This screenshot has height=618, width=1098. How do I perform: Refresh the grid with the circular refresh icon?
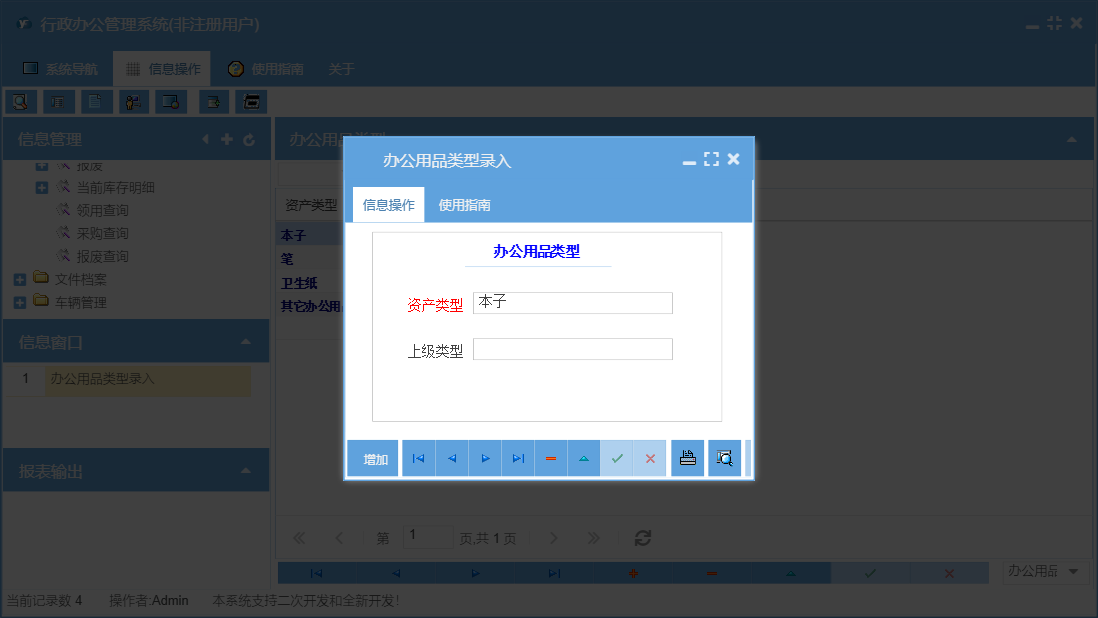(642, 537)
